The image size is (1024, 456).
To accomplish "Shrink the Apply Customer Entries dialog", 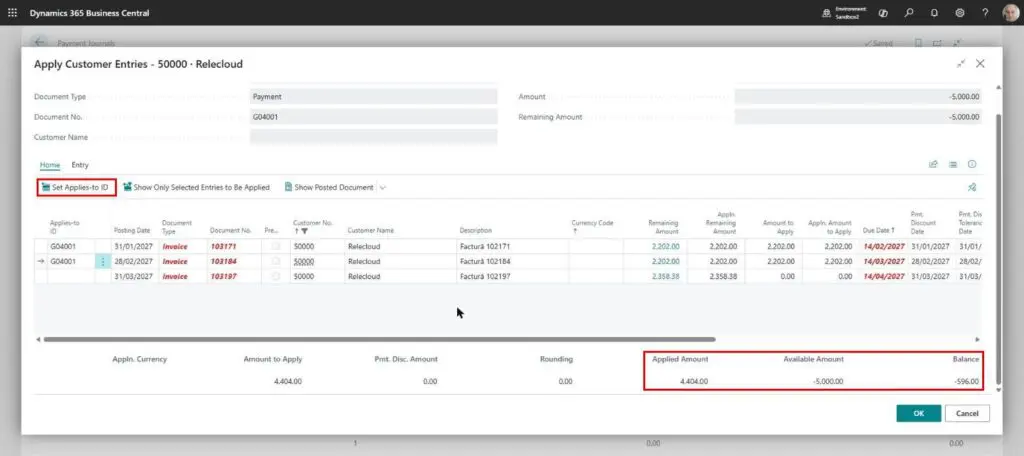I will 961,63.
